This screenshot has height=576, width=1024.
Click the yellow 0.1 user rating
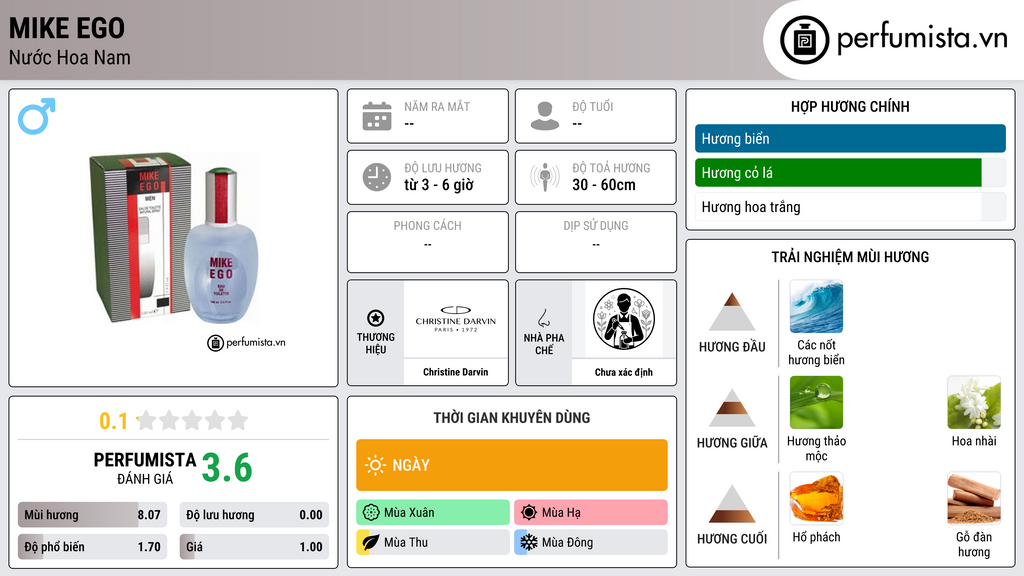point(114,421)
